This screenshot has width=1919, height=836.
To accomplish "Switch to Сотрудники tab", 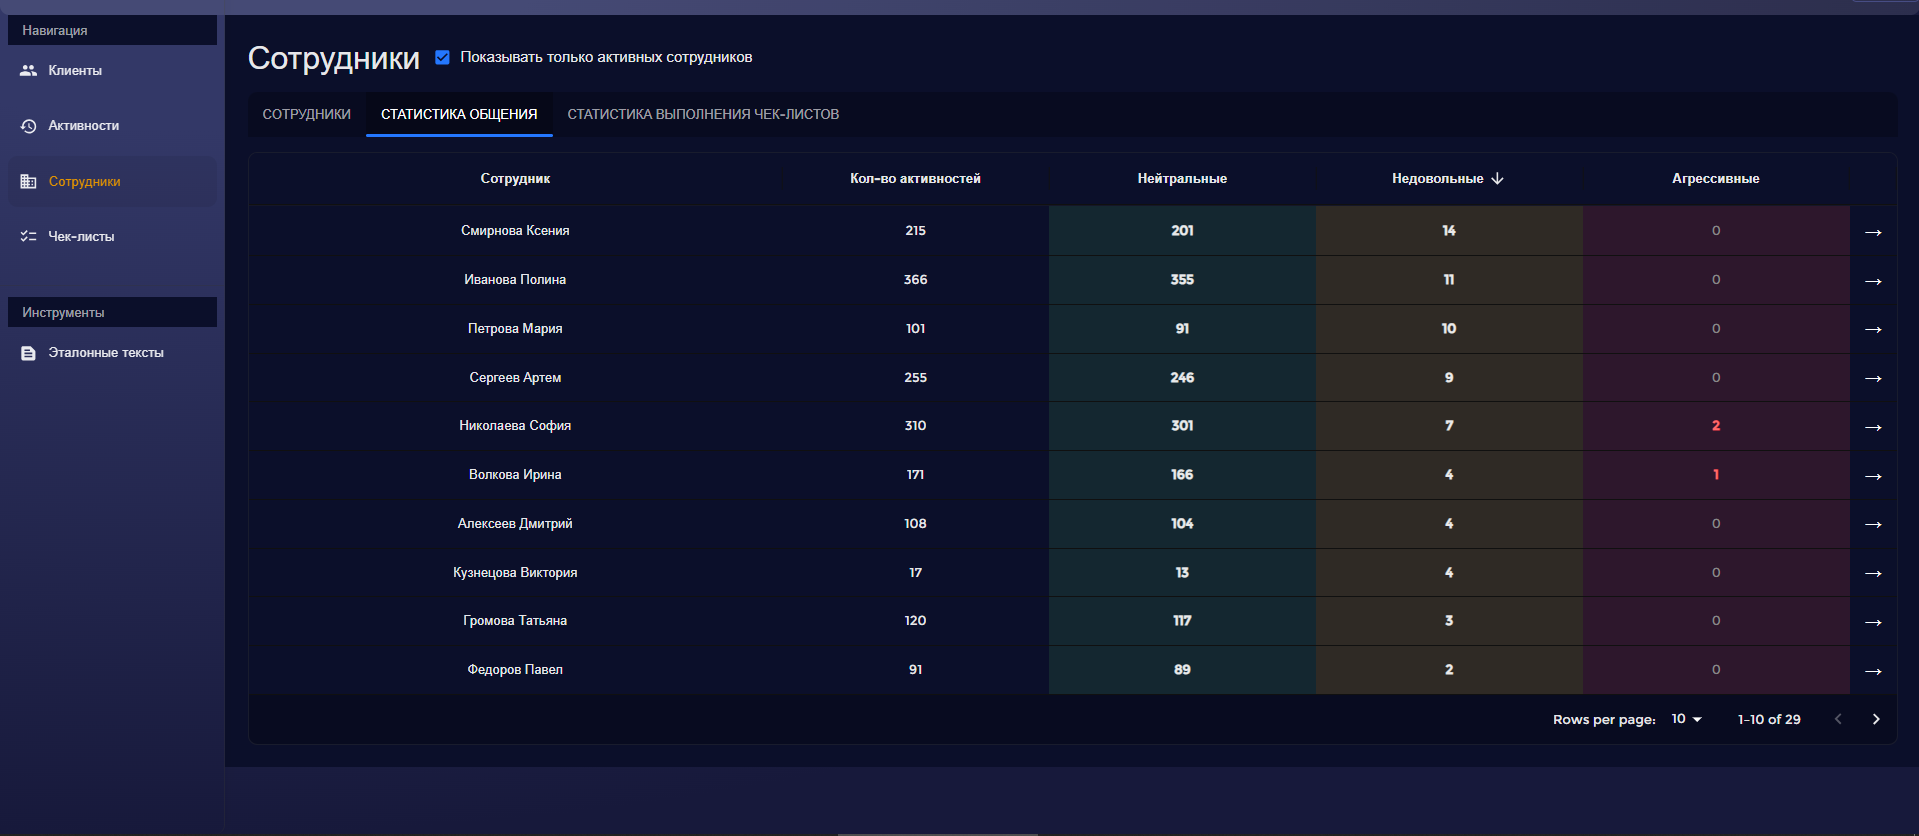I will click(306, 114).
